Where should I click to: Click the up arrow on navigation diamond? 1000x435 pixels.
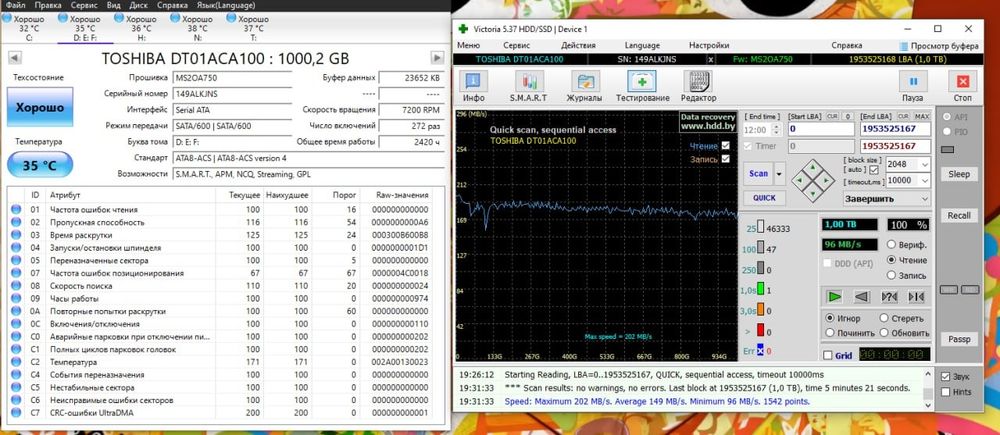point(813,168)
